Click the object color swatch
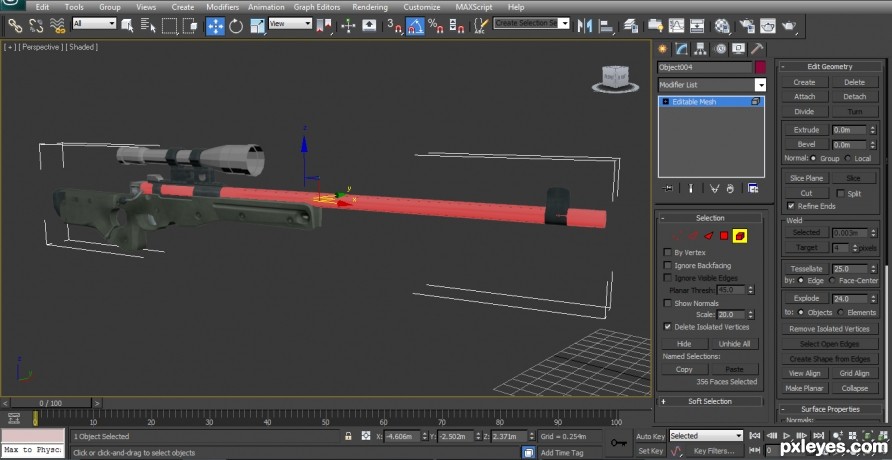 pyautogui.click(x=760, y=67)
